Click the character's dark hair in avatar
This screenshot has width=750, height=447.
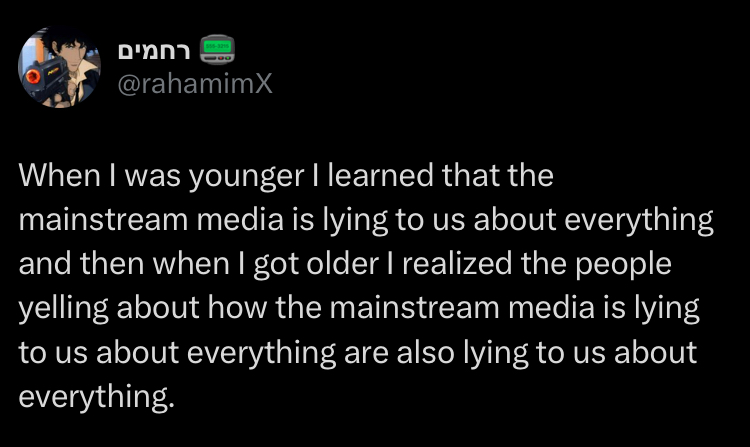pos(63,39)
